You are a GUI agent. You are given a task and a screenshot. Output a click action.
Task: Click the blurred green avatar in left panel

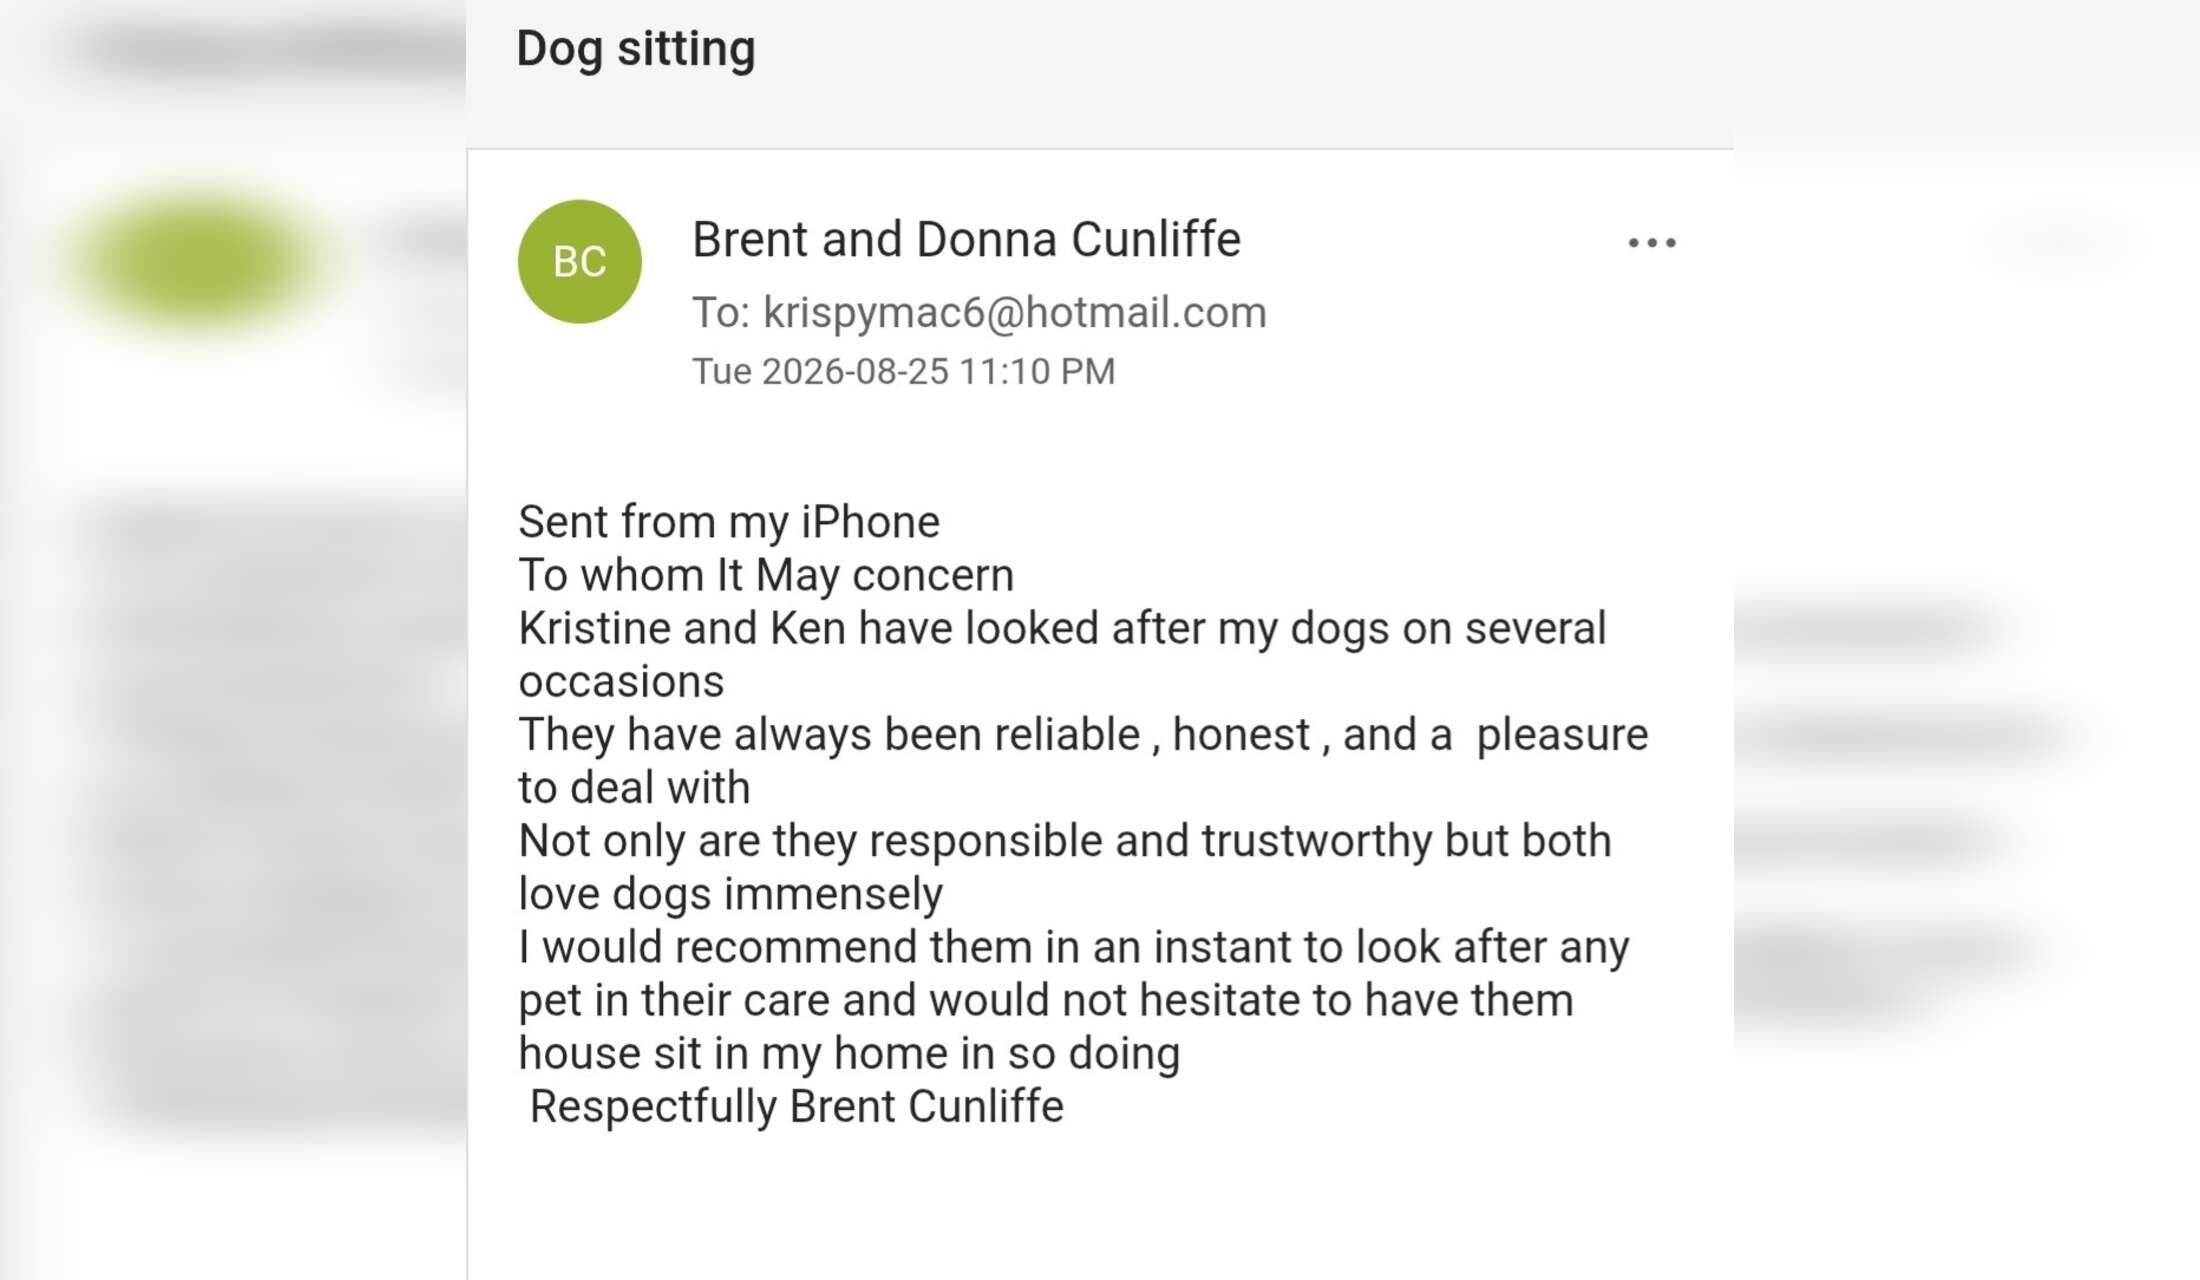coord(200,260)
